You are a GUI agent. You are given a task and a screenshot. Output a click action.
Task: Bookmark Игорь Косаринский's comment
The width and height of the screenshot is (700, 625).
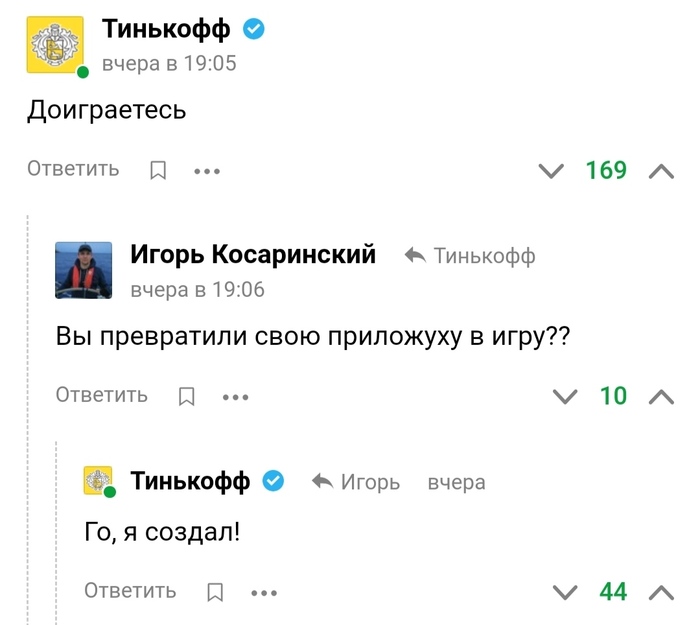(x=186, y=396)
